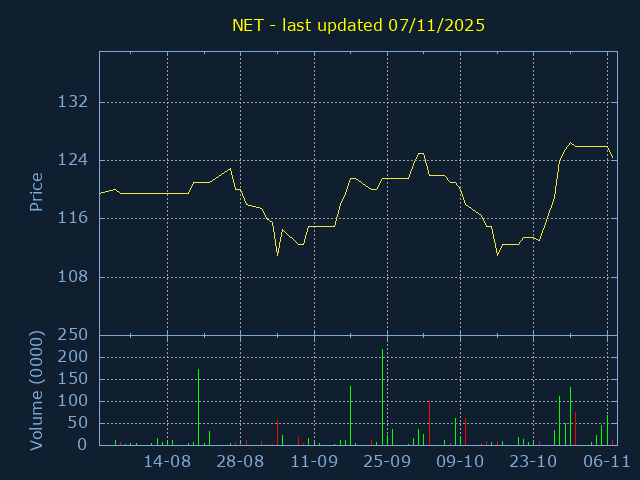Click the 06-11 date label
The image size is (640, 480).
[x=606, y=462]
